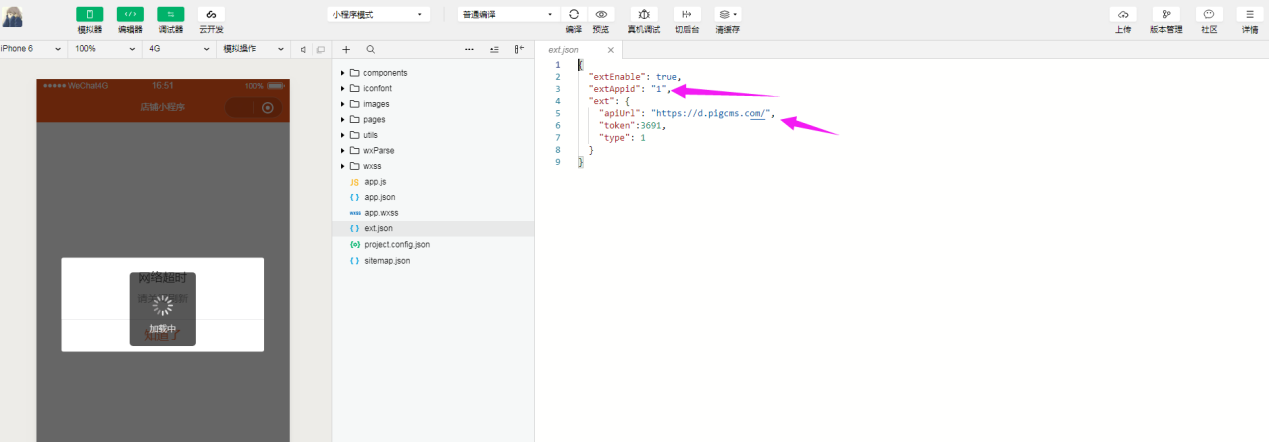This screenshot has width=1269, height=442.
Task: Click the hide file tree panel icon
Action: pyautogui.click(x=519, y=49)
